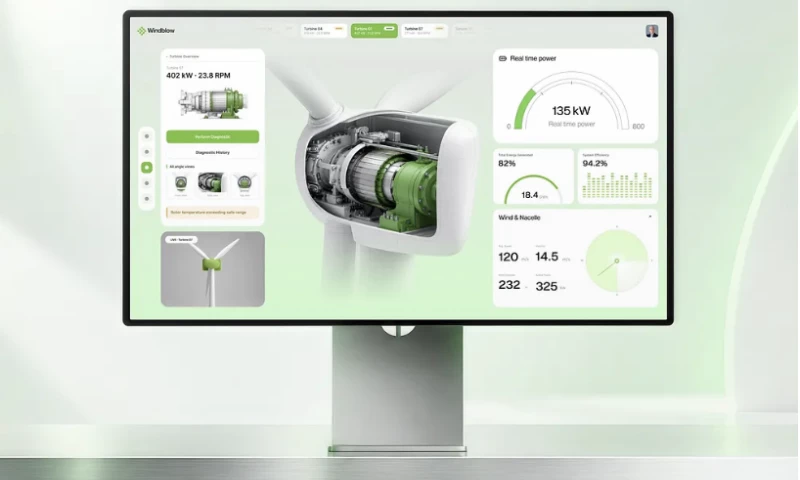800x480 pixels.
Task: Click the 94.2% system efficiency value
Action: pyautogui.click(x=594, y=164)
